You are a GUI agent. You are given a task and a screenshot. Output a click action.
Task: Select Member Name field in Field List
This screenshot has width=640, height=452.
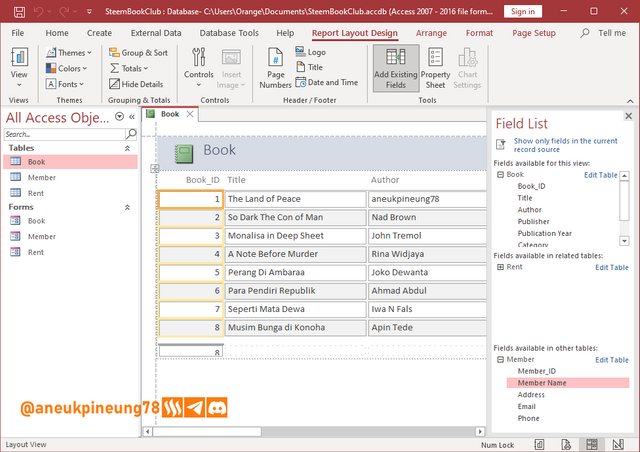[x=568, y=383]
